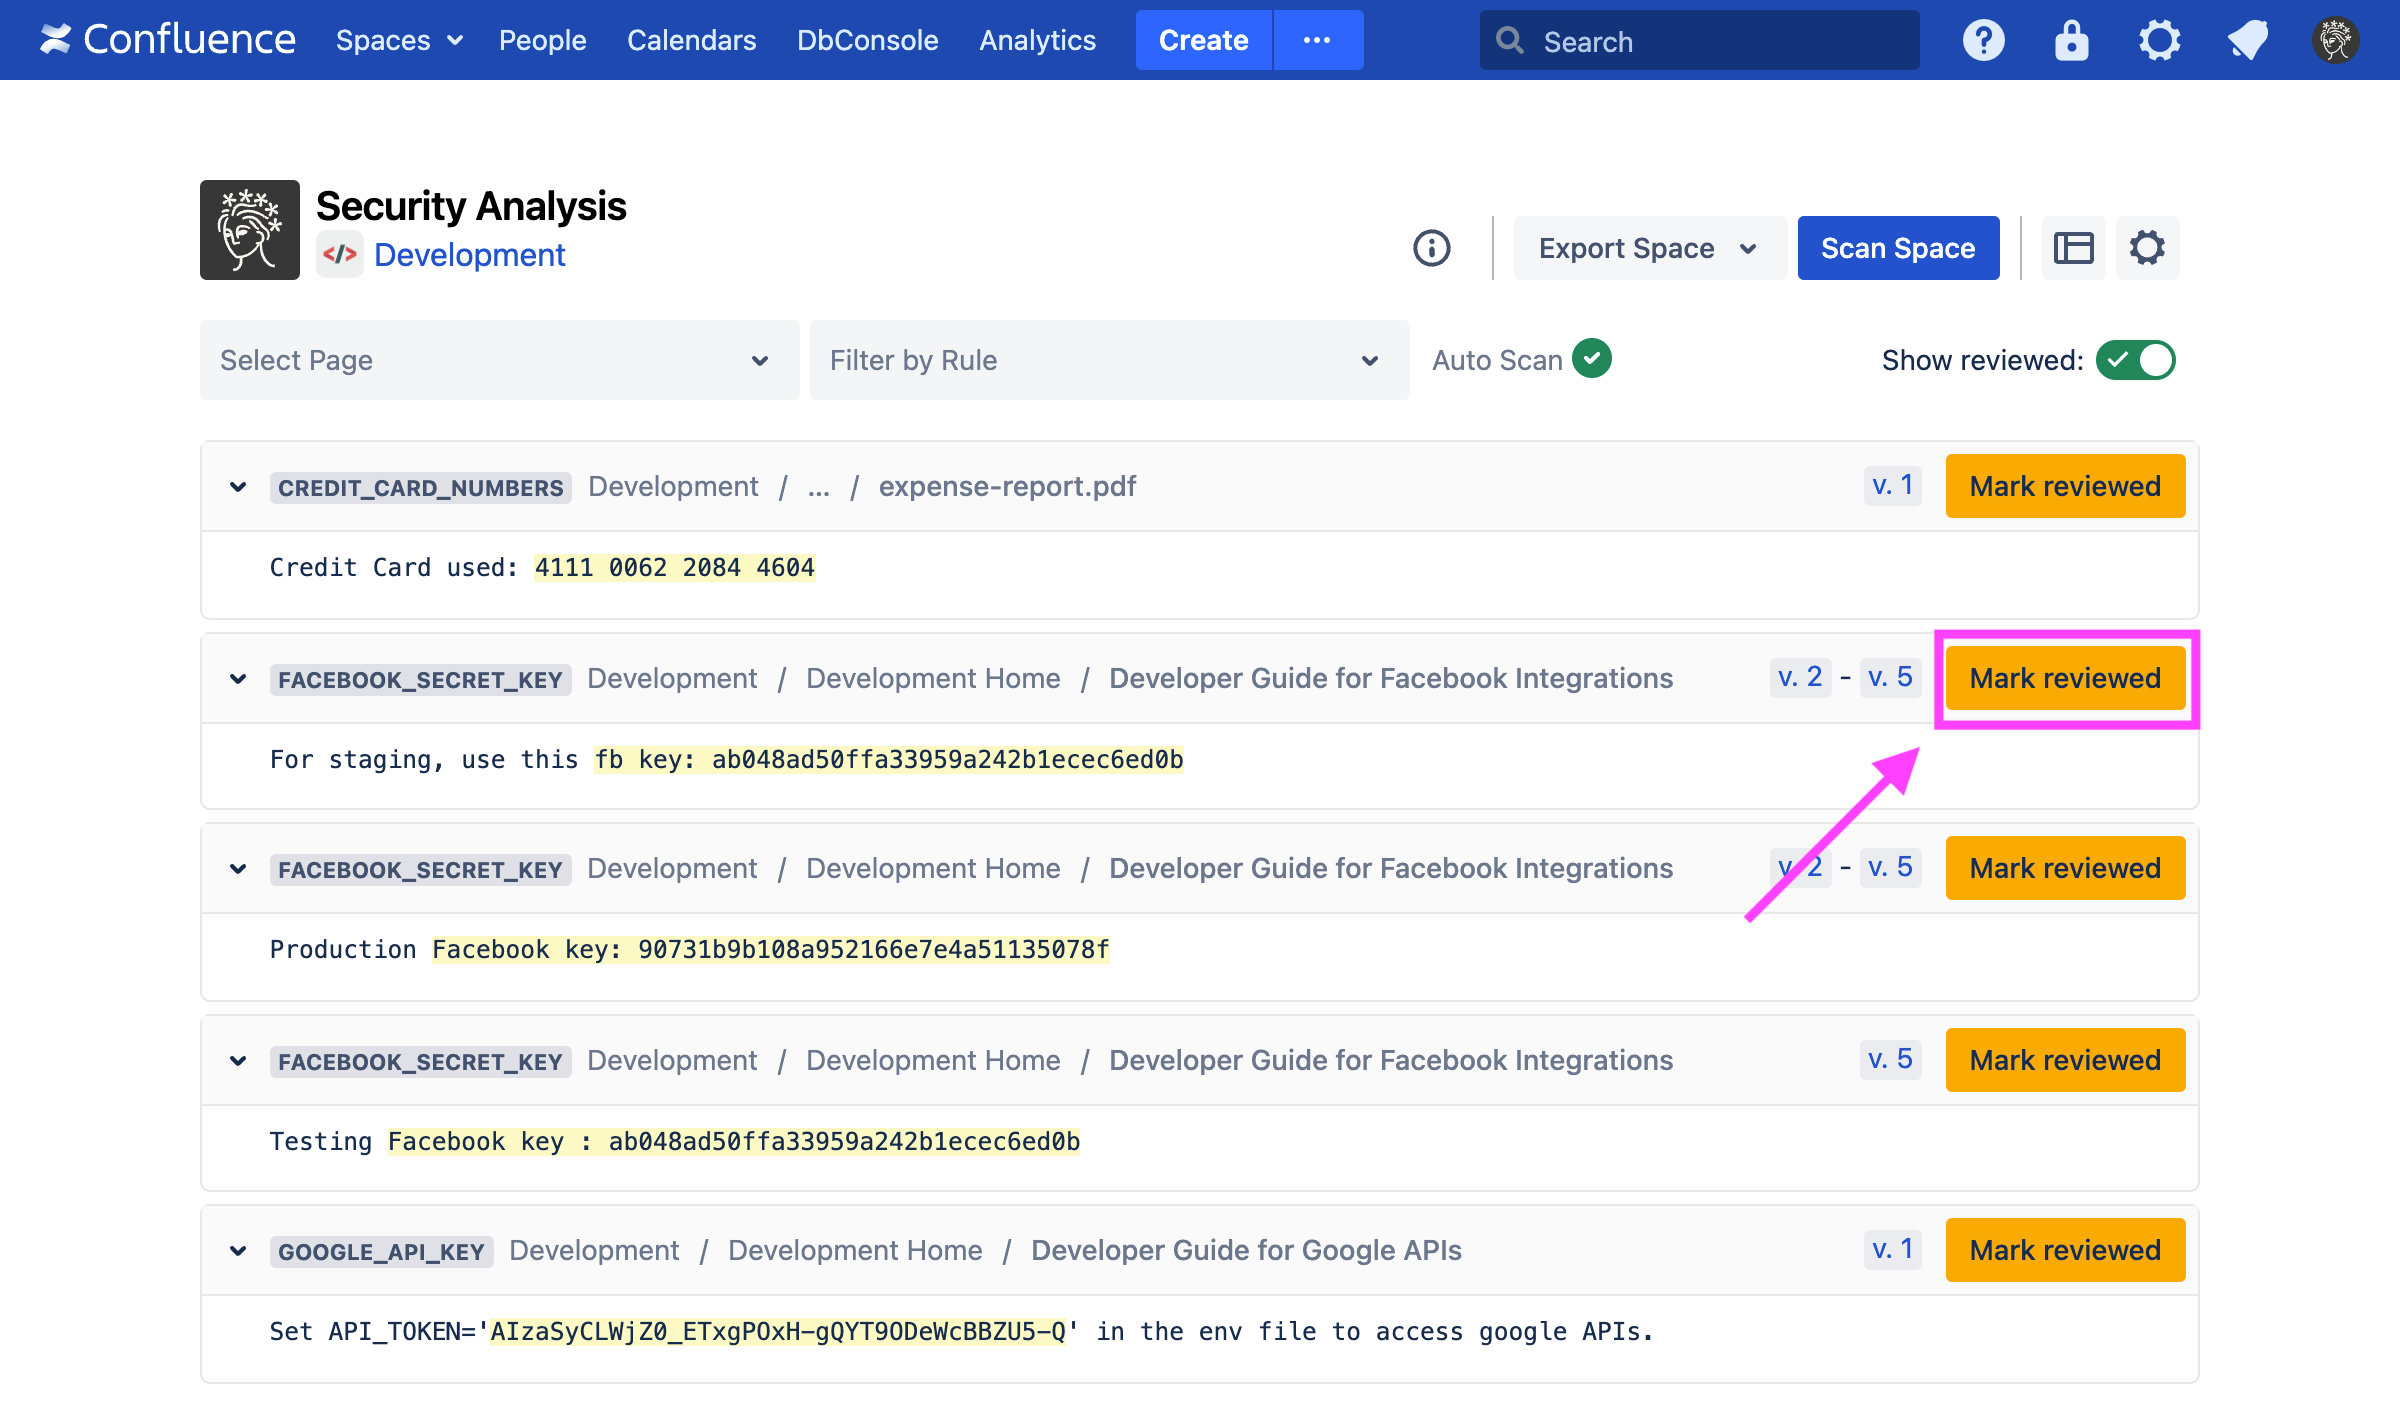Mark the GOOGLE_API_KEY finding as reviewed
2400x1427 pixels.
2064,1250
